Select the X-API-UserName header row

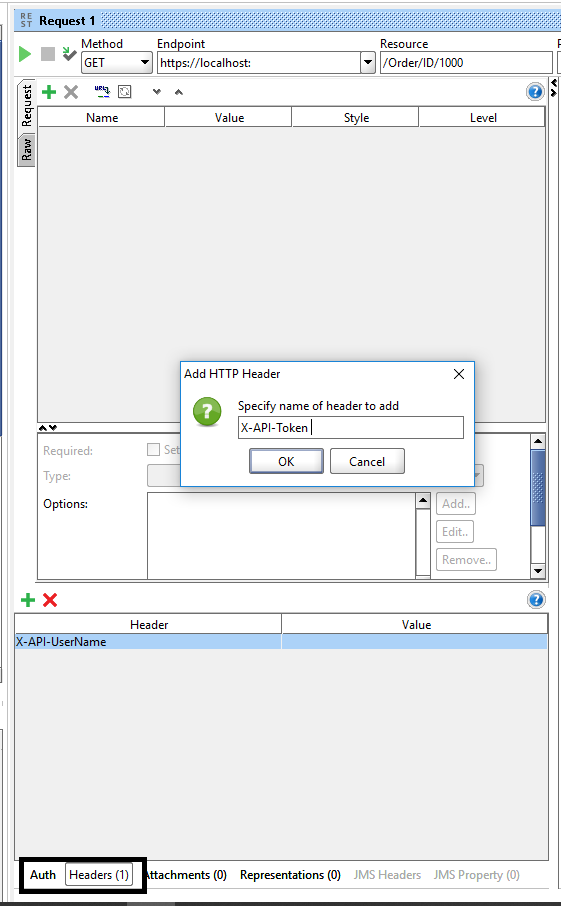coord(281,641)
